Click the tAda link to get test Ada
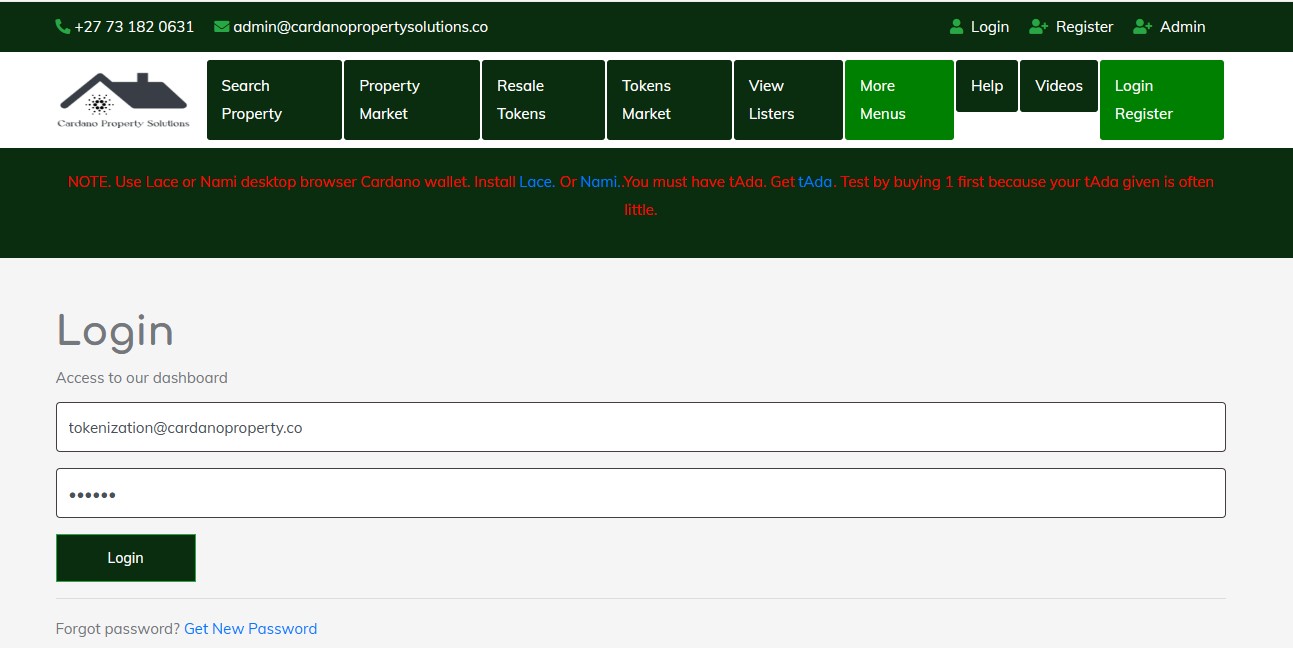This screenshot has width=1293, height=648. pyautogui.click(x=813, y=182)
